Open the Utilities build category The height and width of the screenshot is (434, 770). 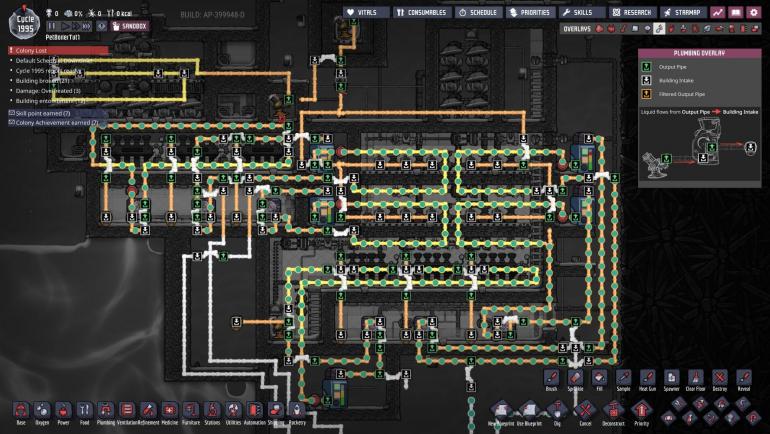pos(233,410)
